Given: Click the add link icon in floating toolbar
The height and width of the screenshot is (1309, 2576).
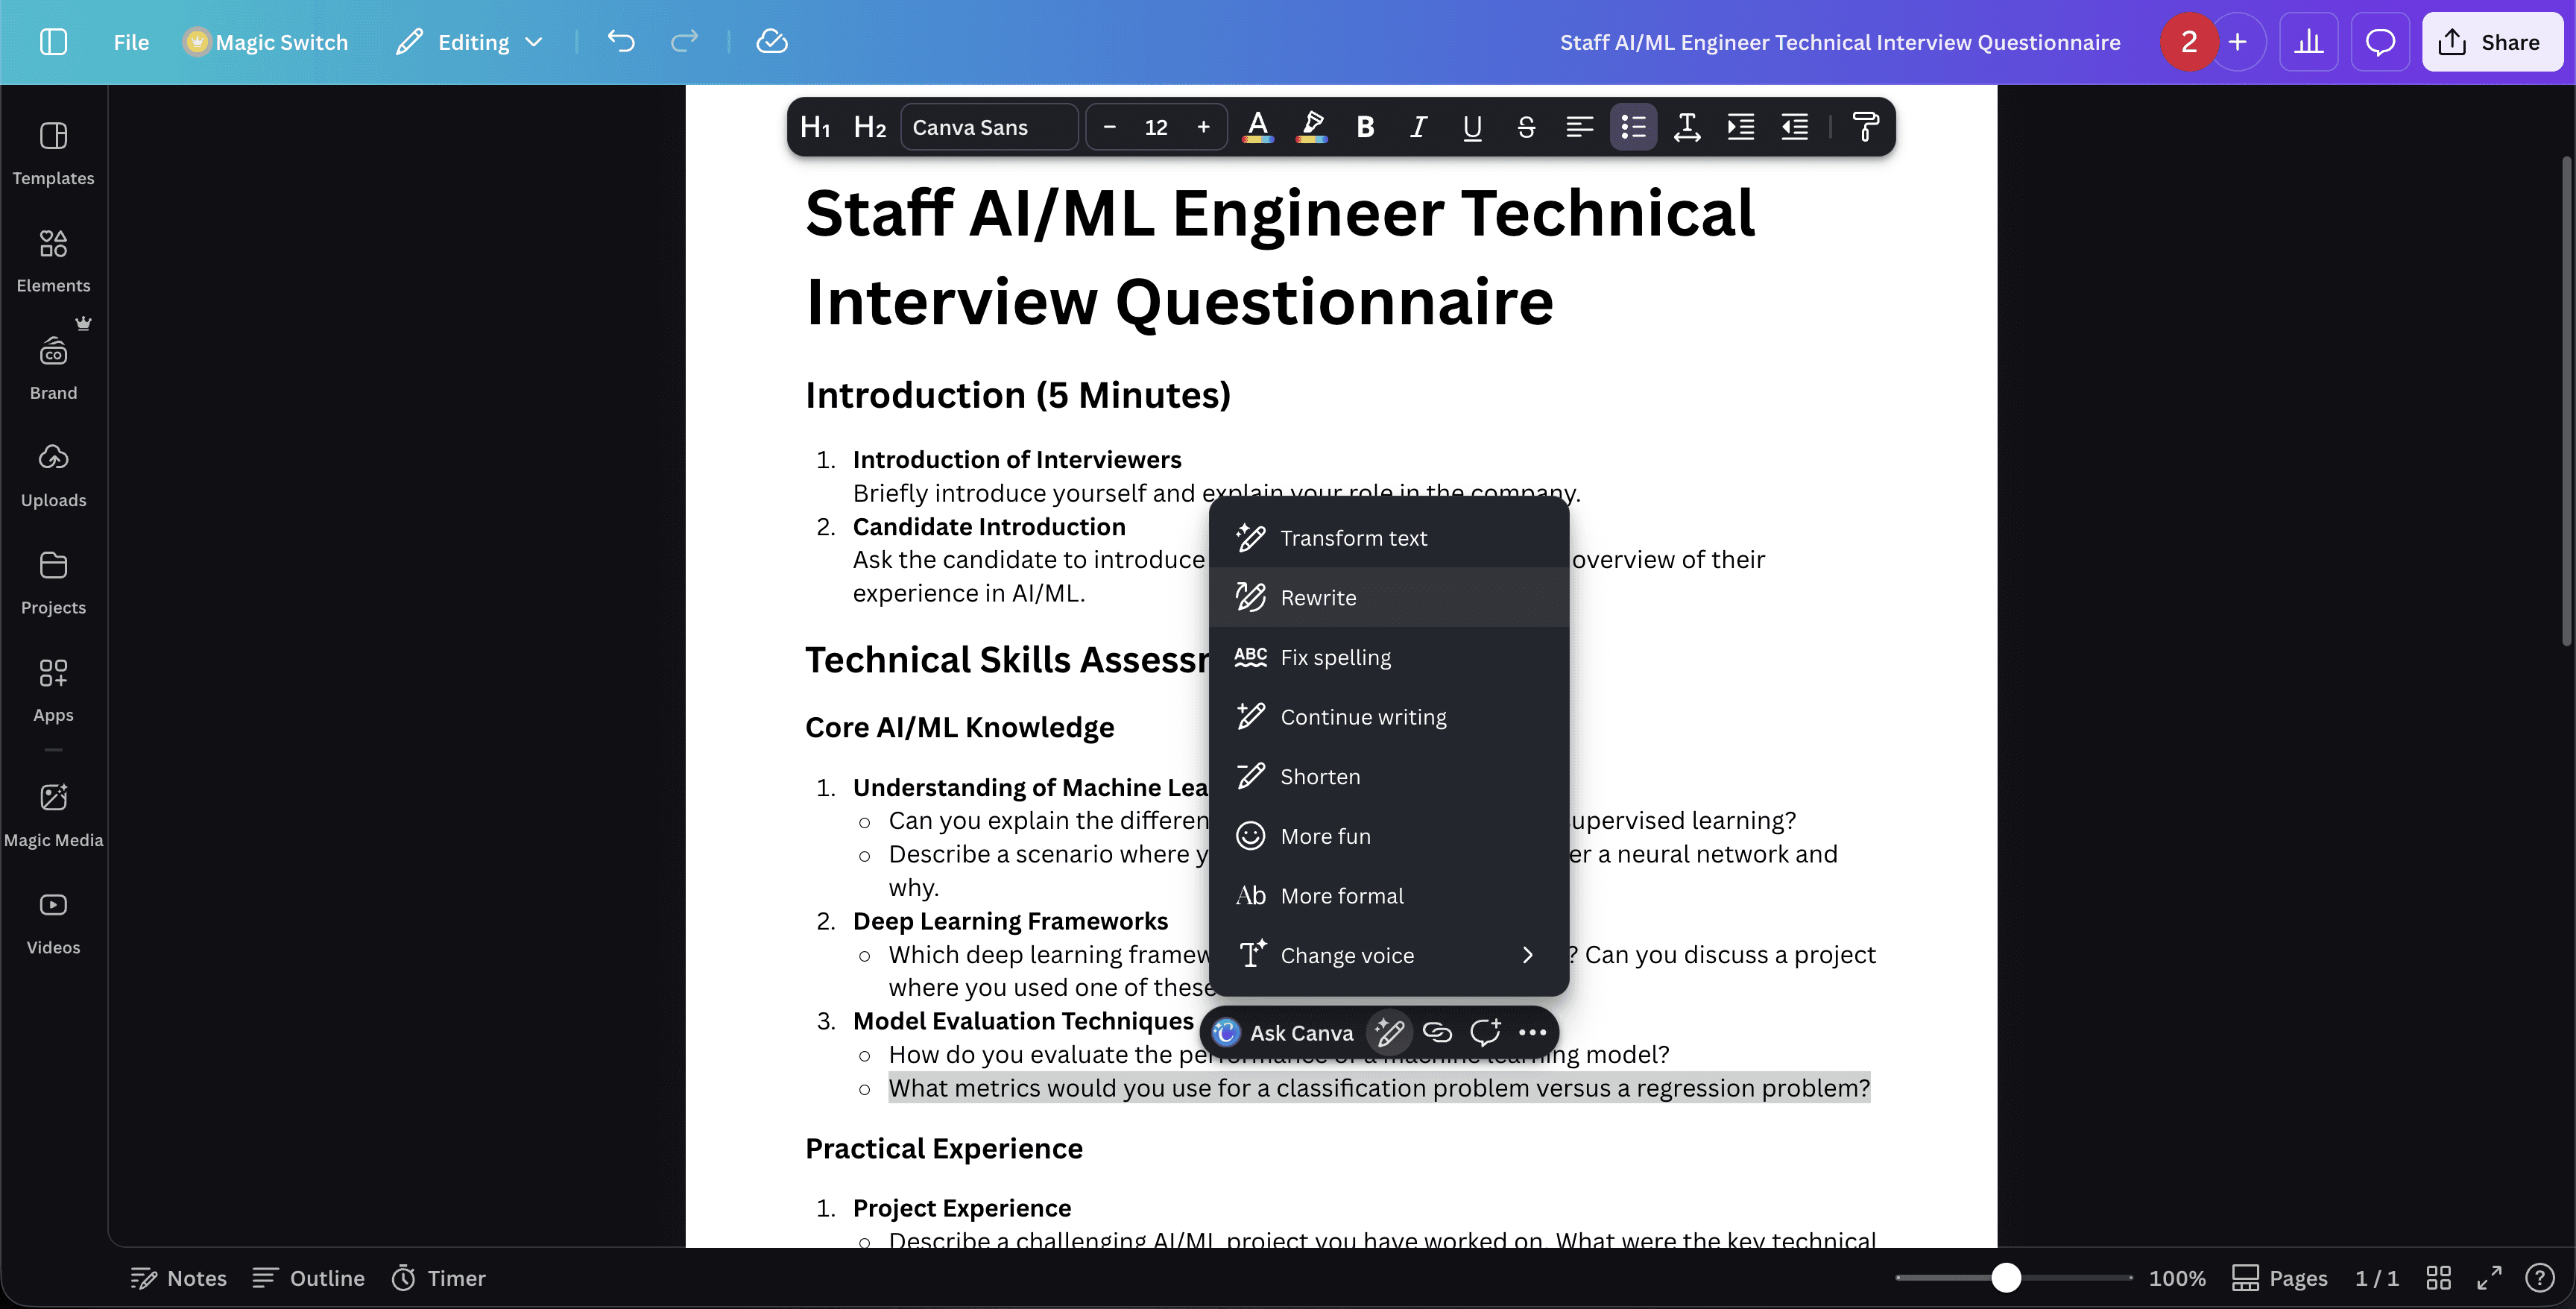Looking at the screenshot, I should [1437, 1032].
